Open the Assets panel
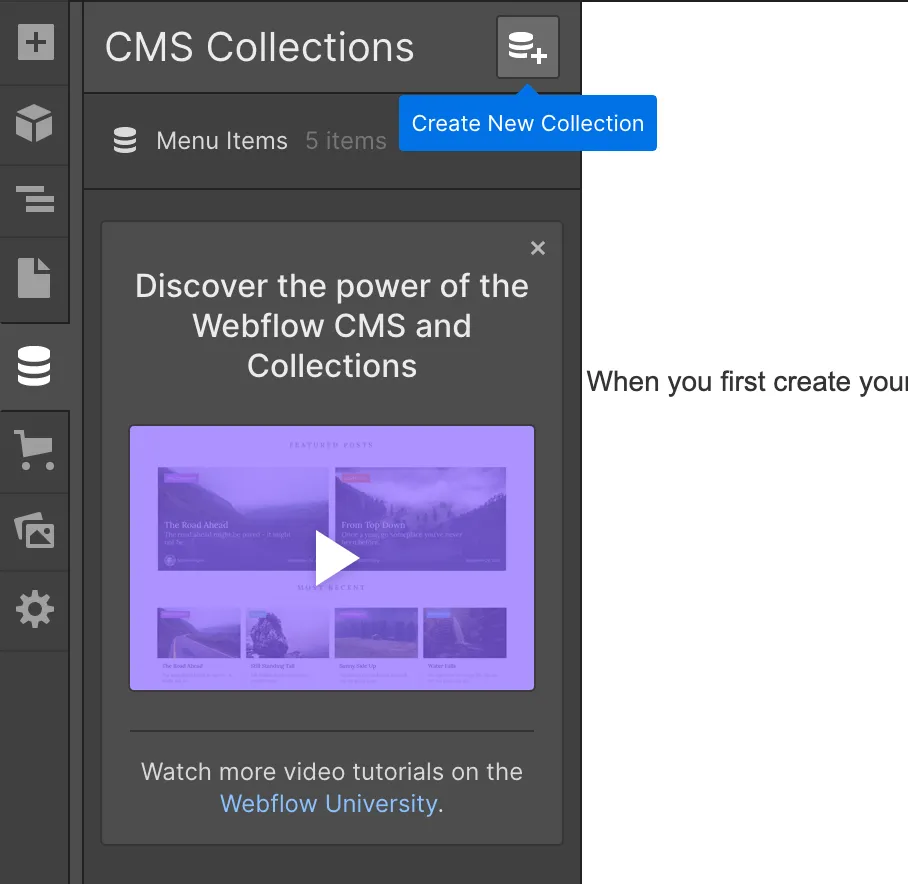 pos(34,530)
